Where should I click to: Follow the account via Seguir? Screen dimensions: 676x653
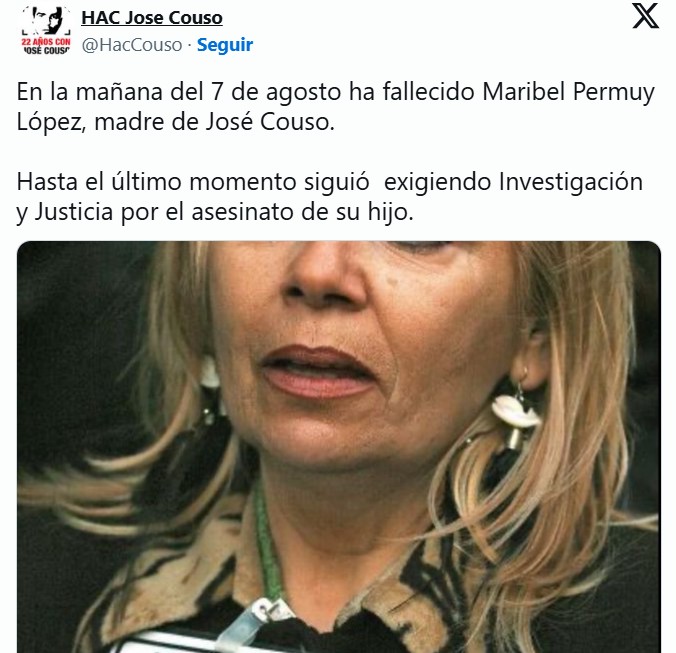[x=225, y=45]
